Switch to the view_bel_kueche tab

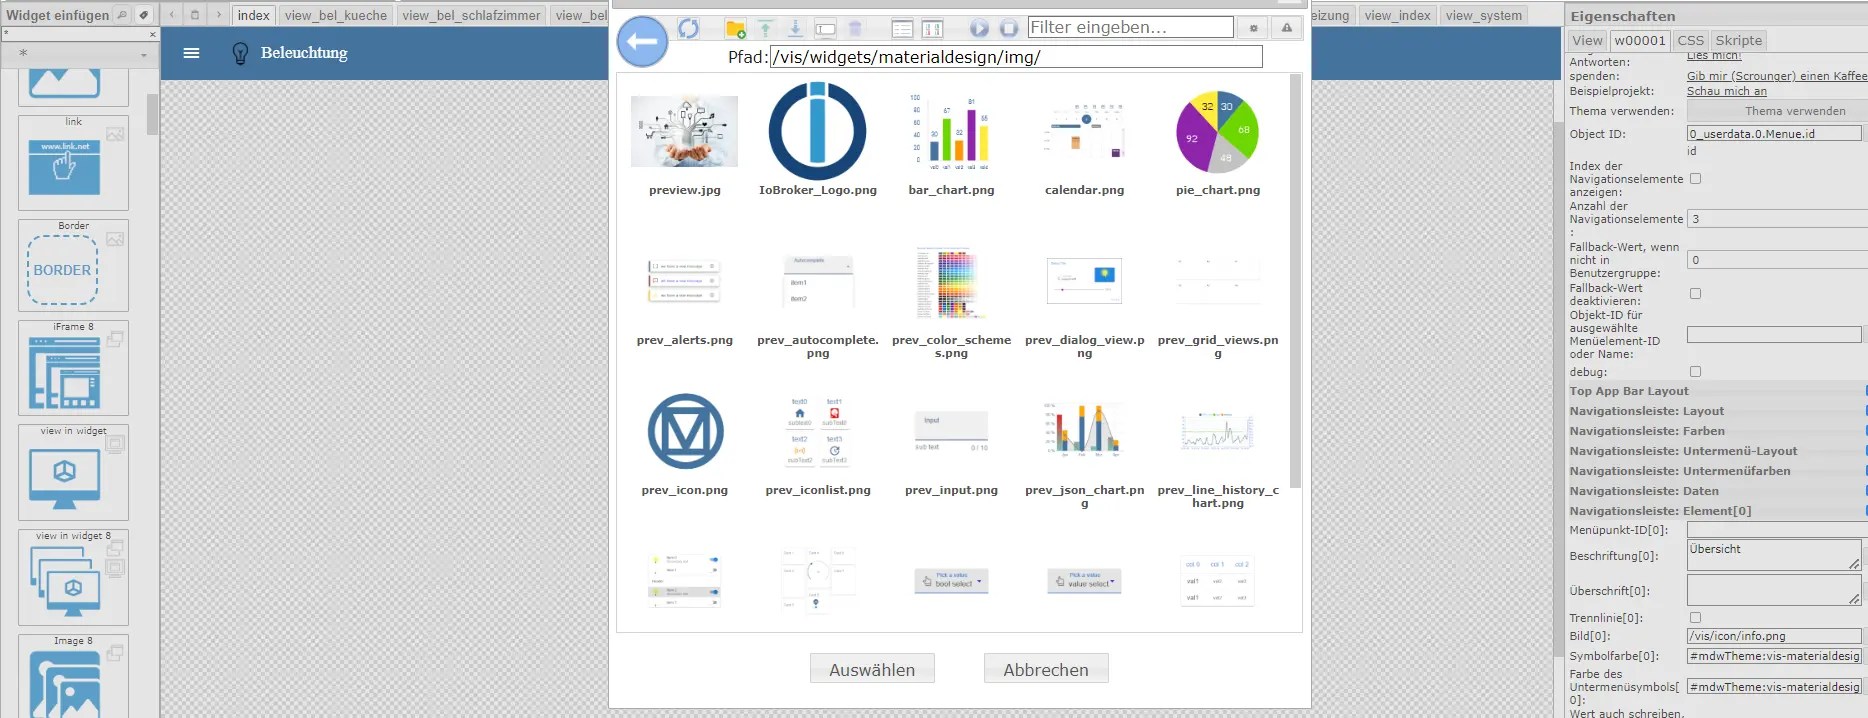point(335,15)
